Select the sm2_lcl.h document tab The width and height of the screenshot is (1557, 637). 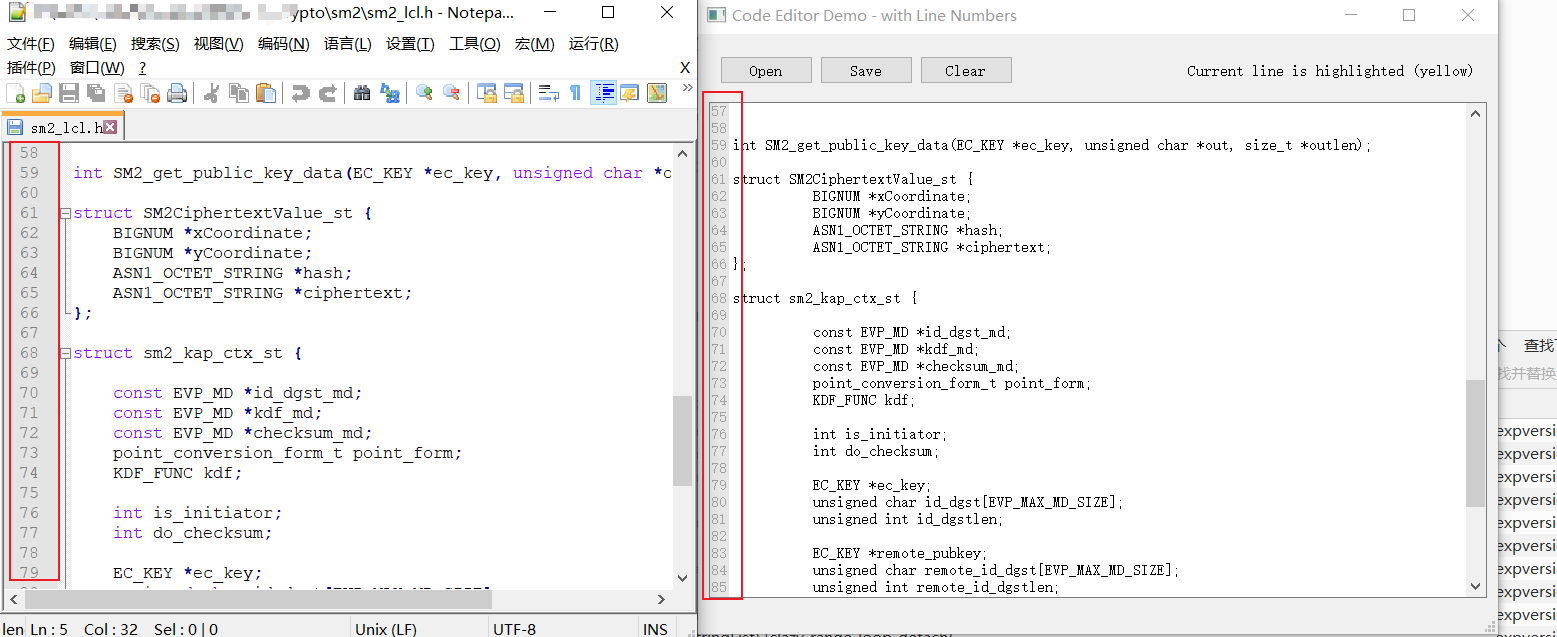(x=62, y=128)
